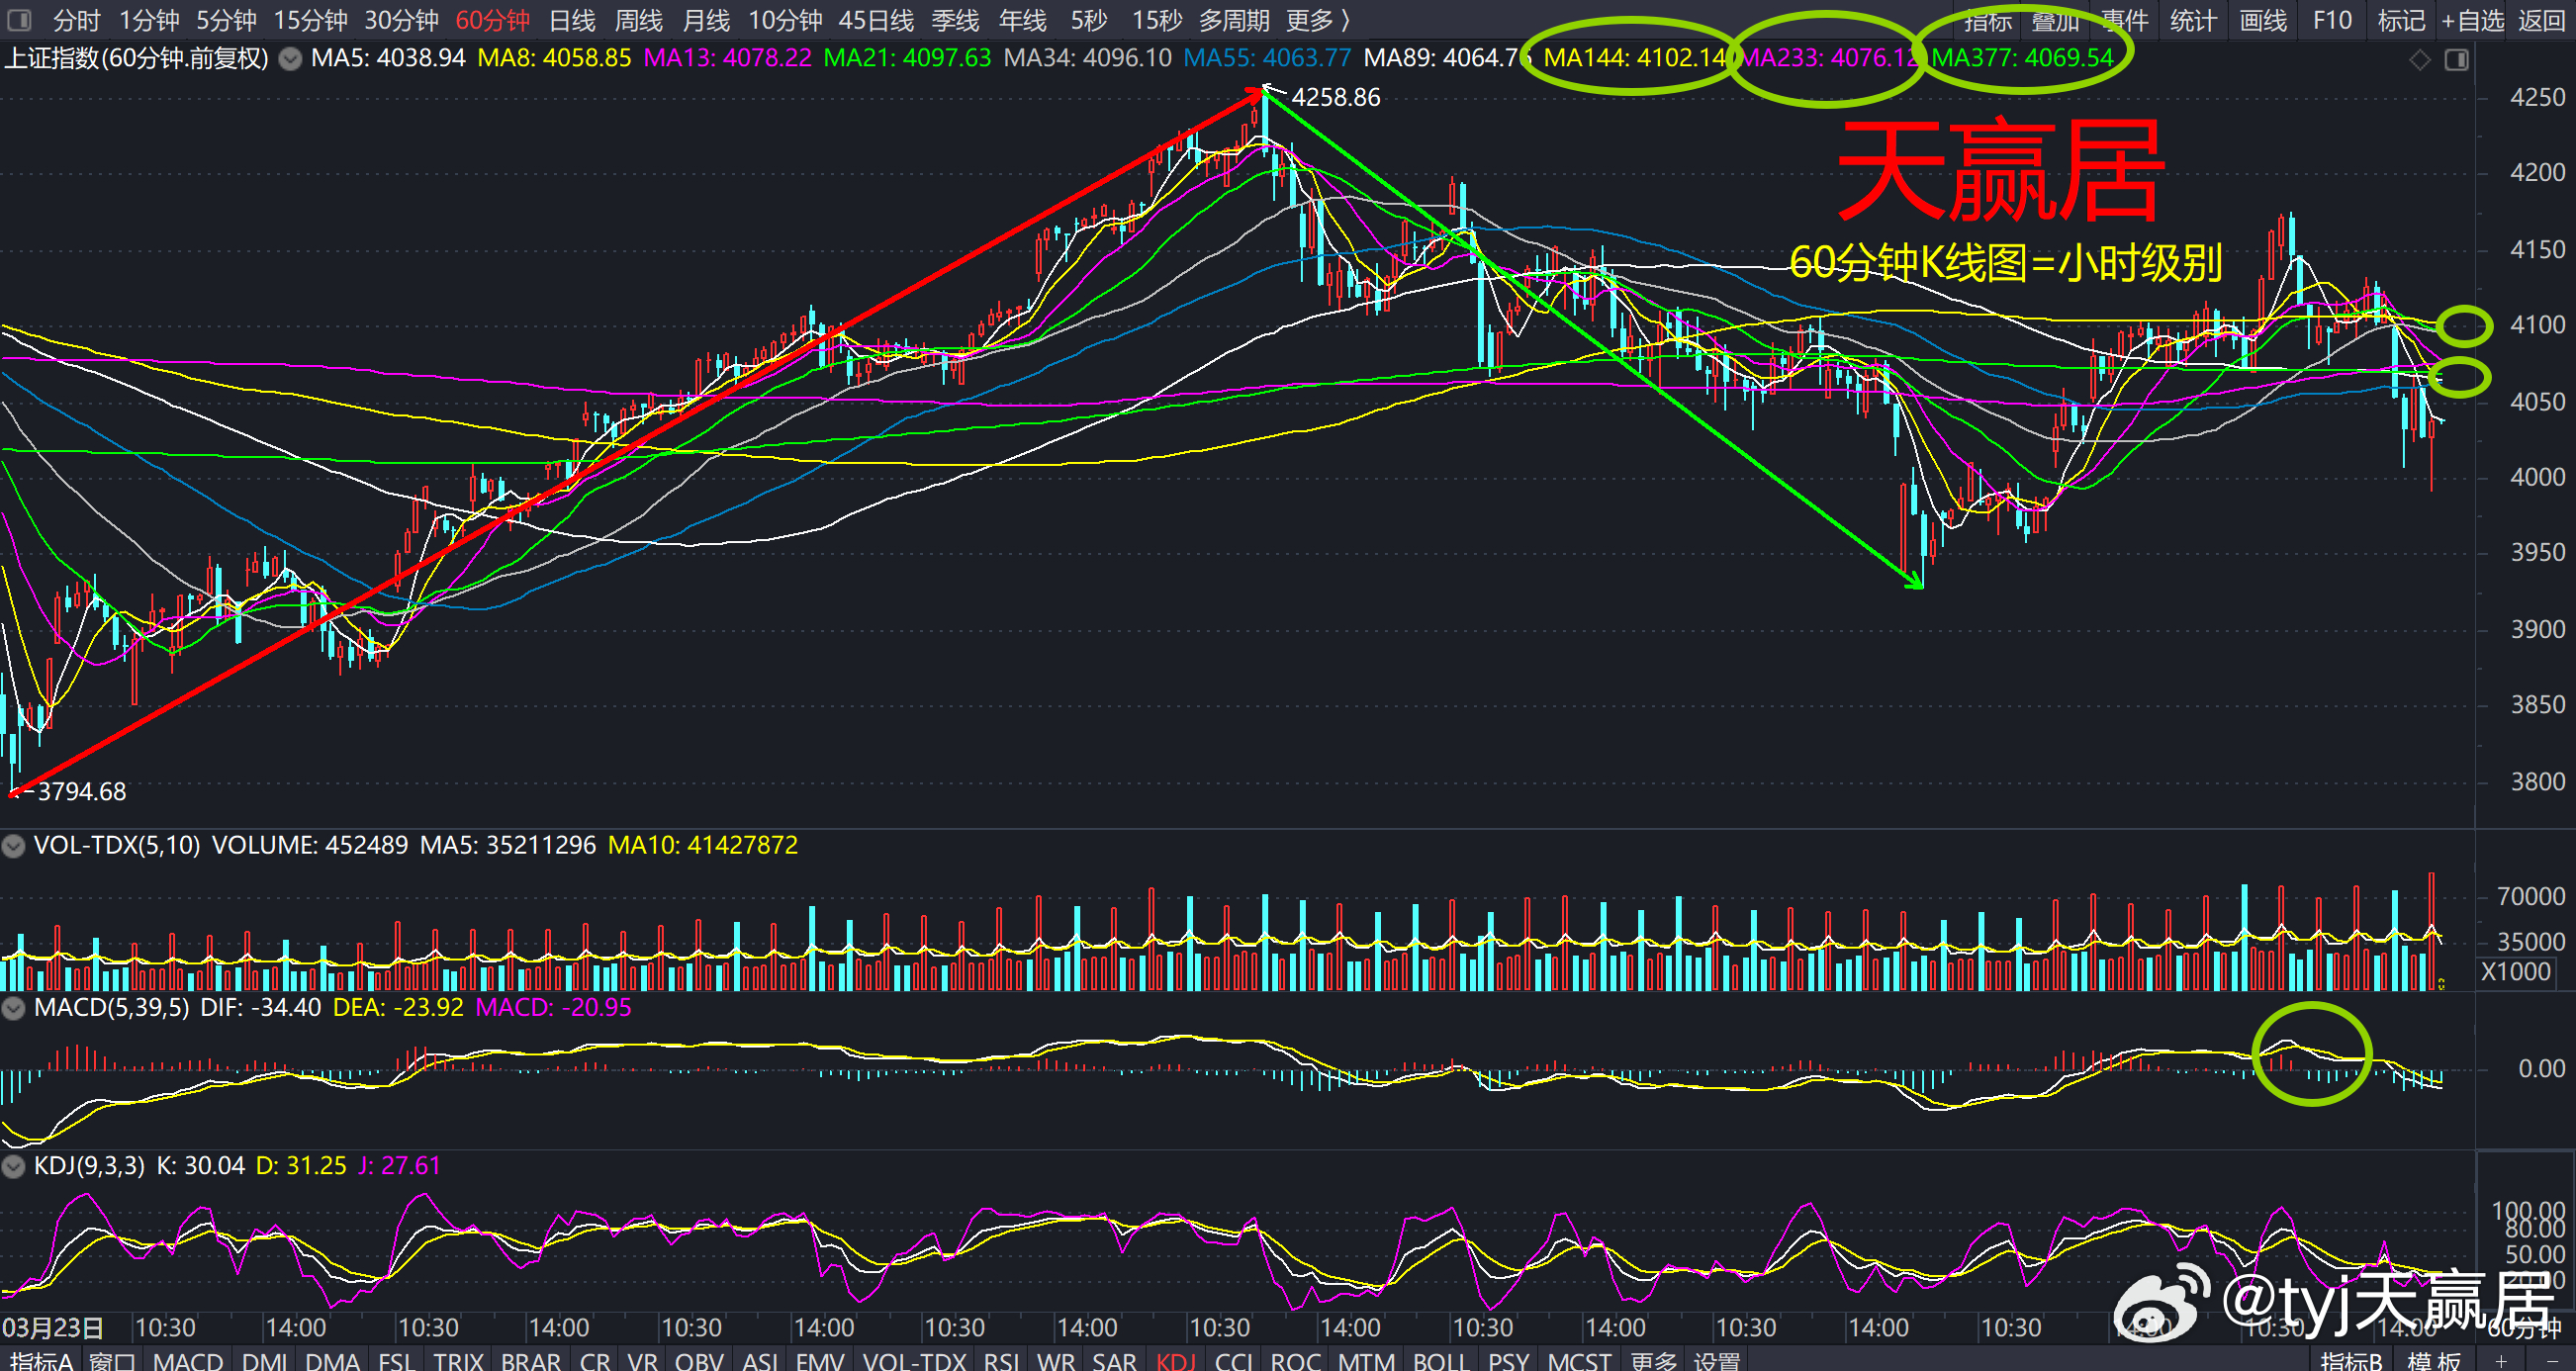Select BRAR indicator tab

point(530,1360)
